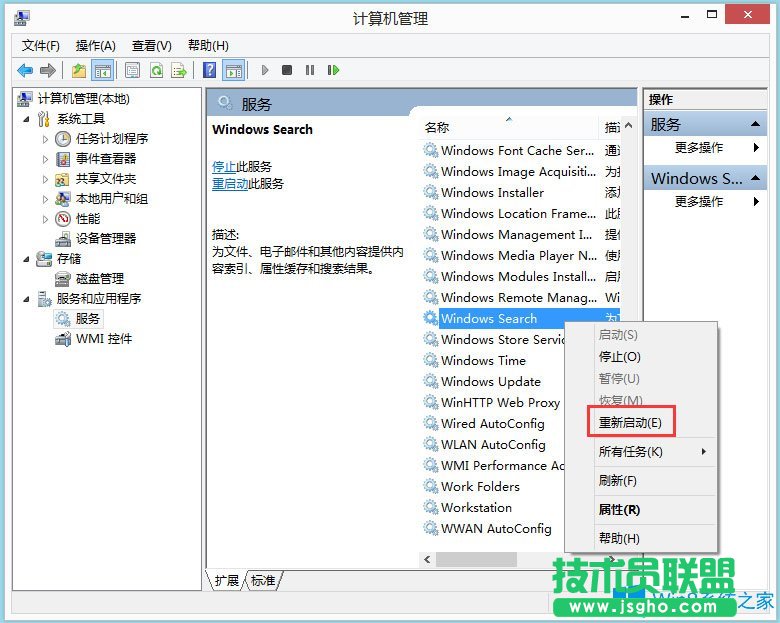Viewport: 780px width, 623px height.
Task: Click the Forward arrow toolbar icon
Action: tap(48, 70)
